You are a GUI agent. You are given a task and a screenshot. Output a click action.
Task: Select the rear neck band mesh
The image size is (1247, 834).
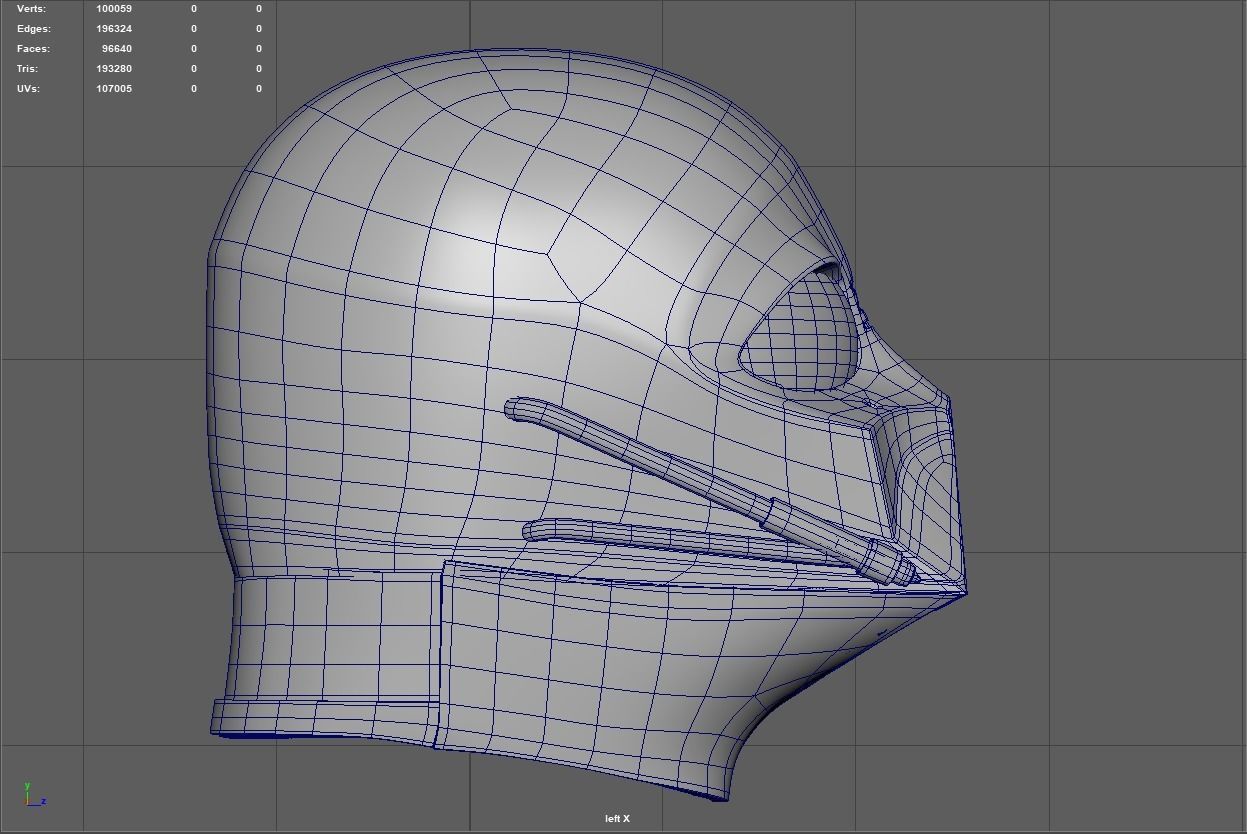[330, 635]
